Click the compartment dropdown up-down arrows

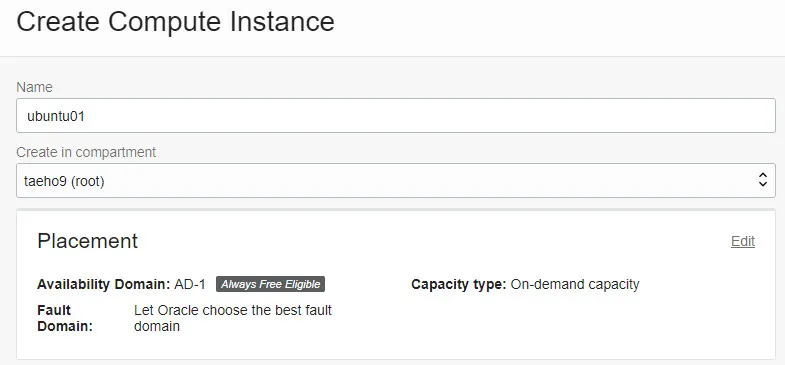tap(762, 180)
